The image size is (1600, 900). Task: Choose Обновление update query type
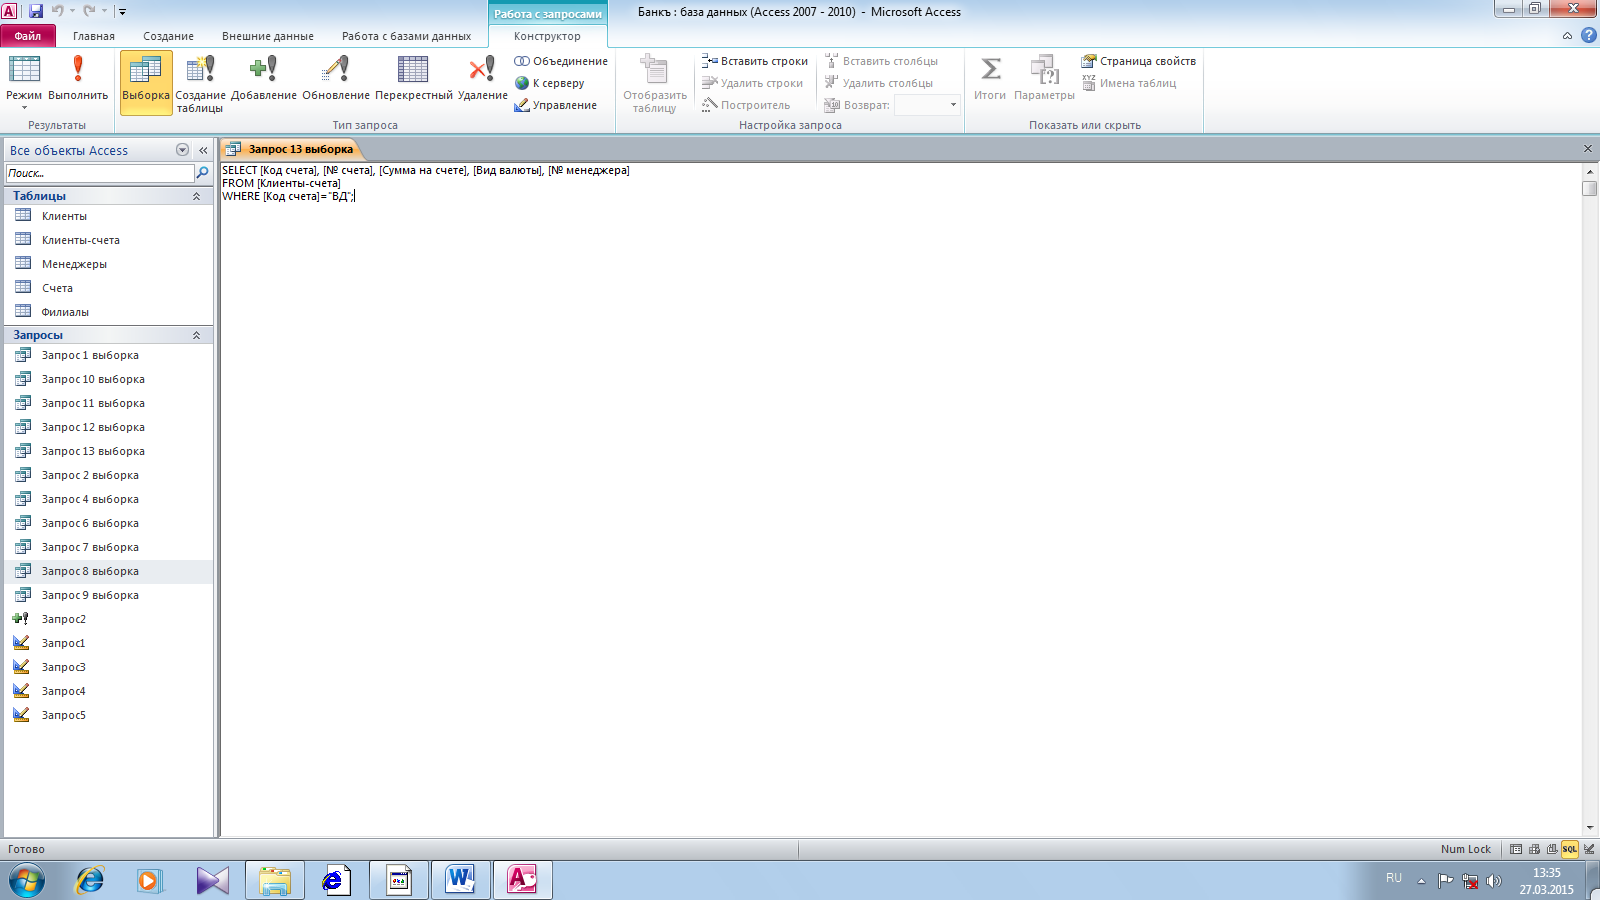point(336,78)
